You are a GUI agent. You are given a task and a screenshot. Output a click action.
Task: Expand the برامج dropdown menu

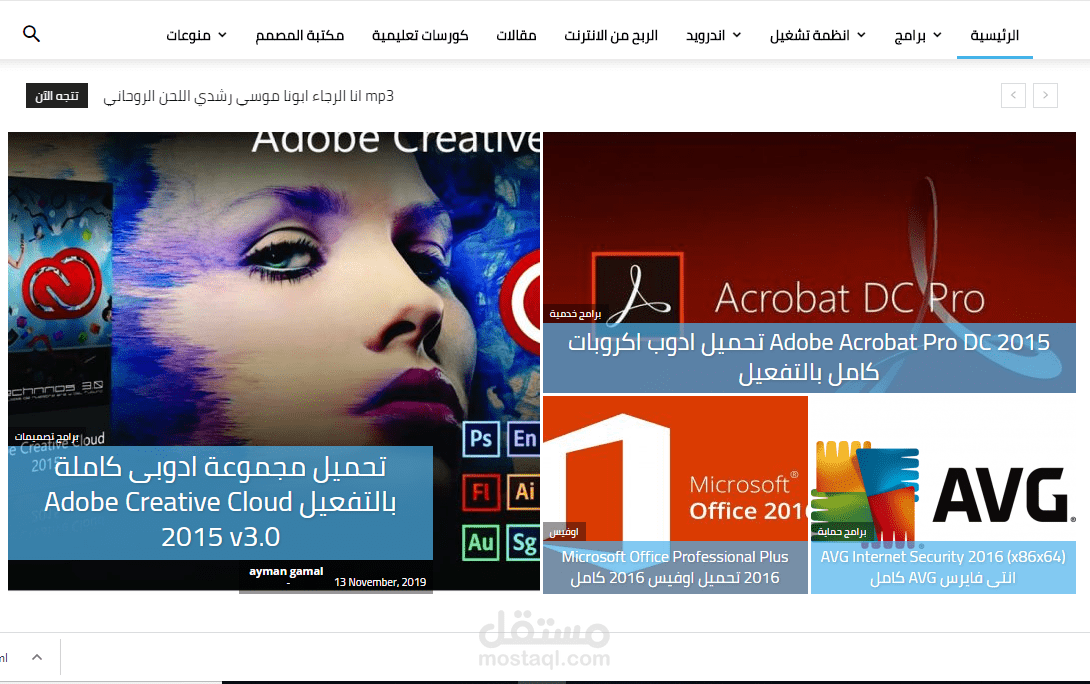click(x=918, y=35)
